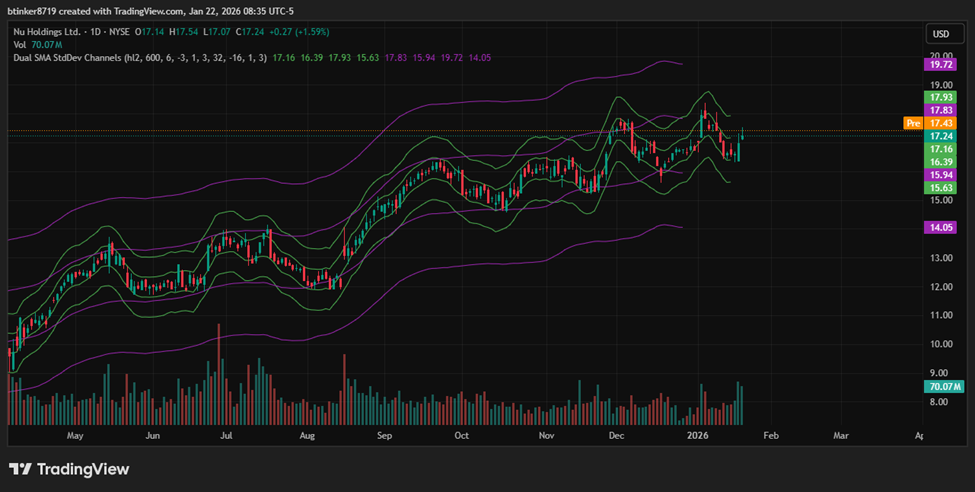Click the May label on time axis
Image resolution: width=975 pixels, height=492 pixels.
click(74, 436)
